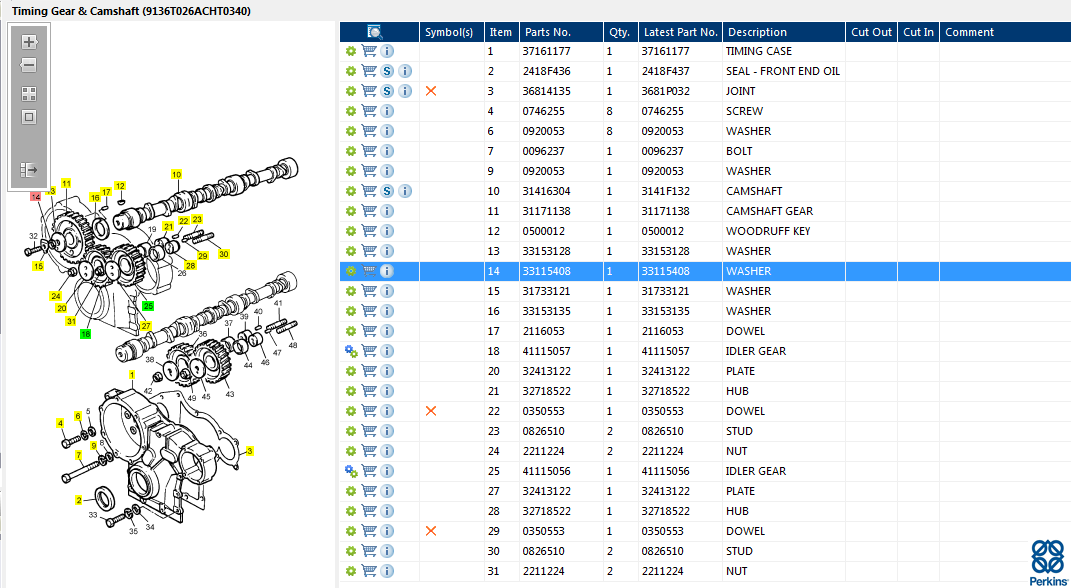Click green gear icon for SCREW row
1071x588 pixels.
coord(351,111)
